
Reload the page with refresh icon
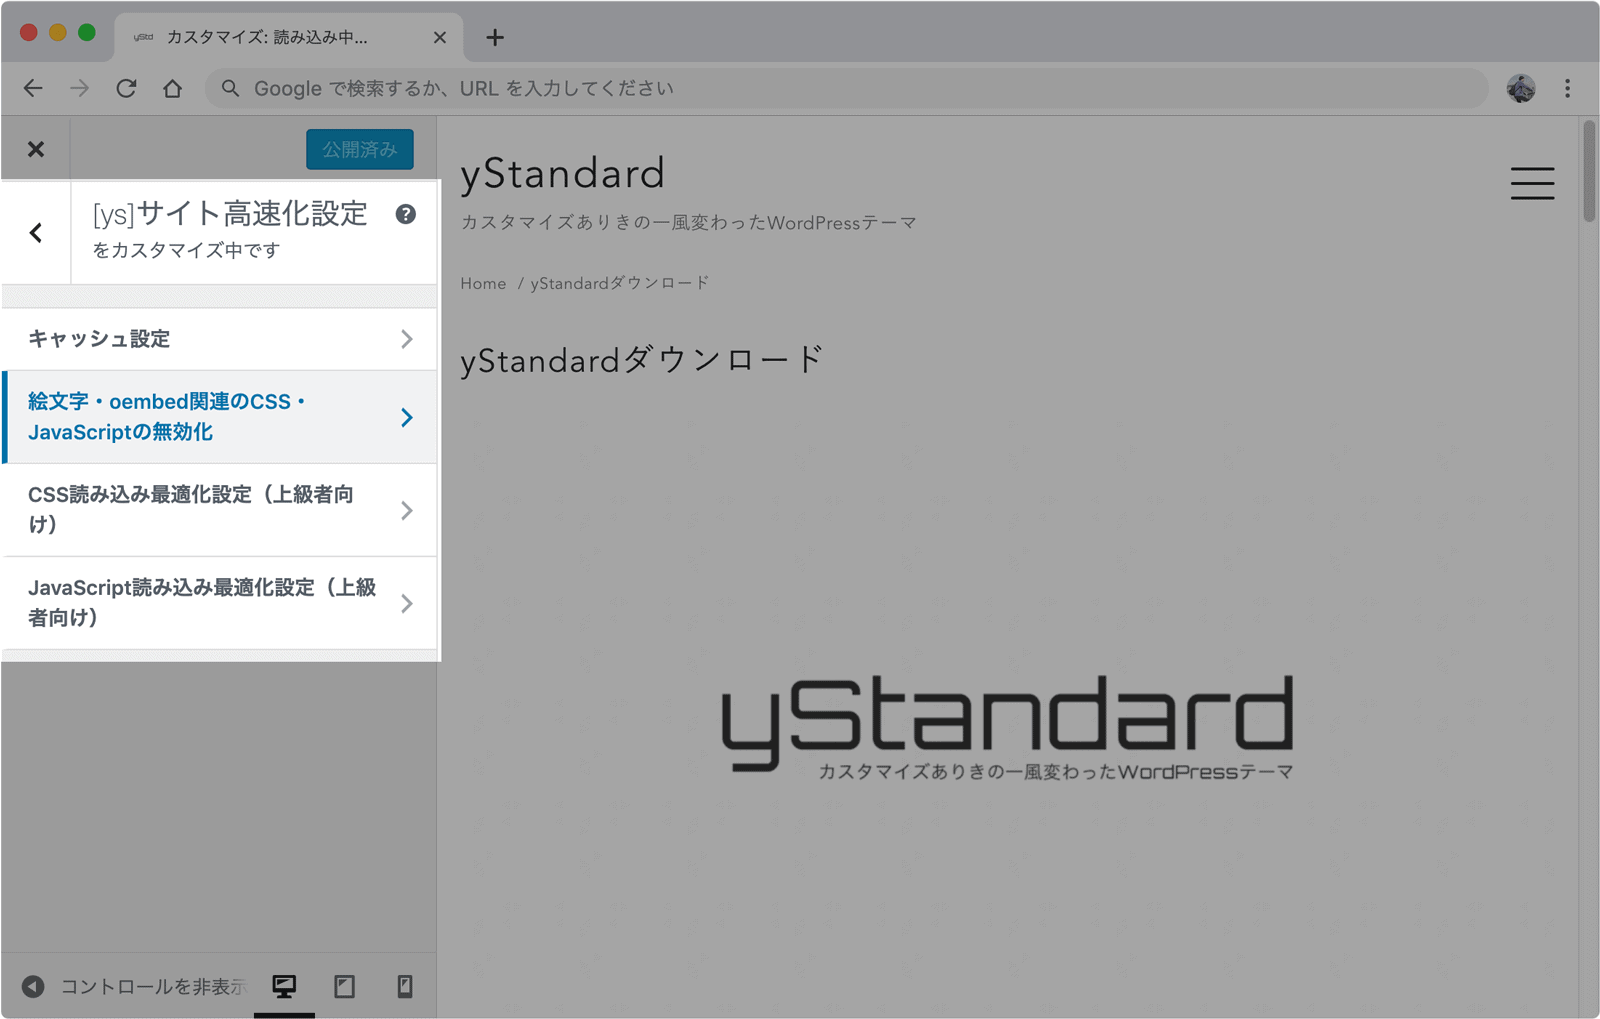[126, 88]
